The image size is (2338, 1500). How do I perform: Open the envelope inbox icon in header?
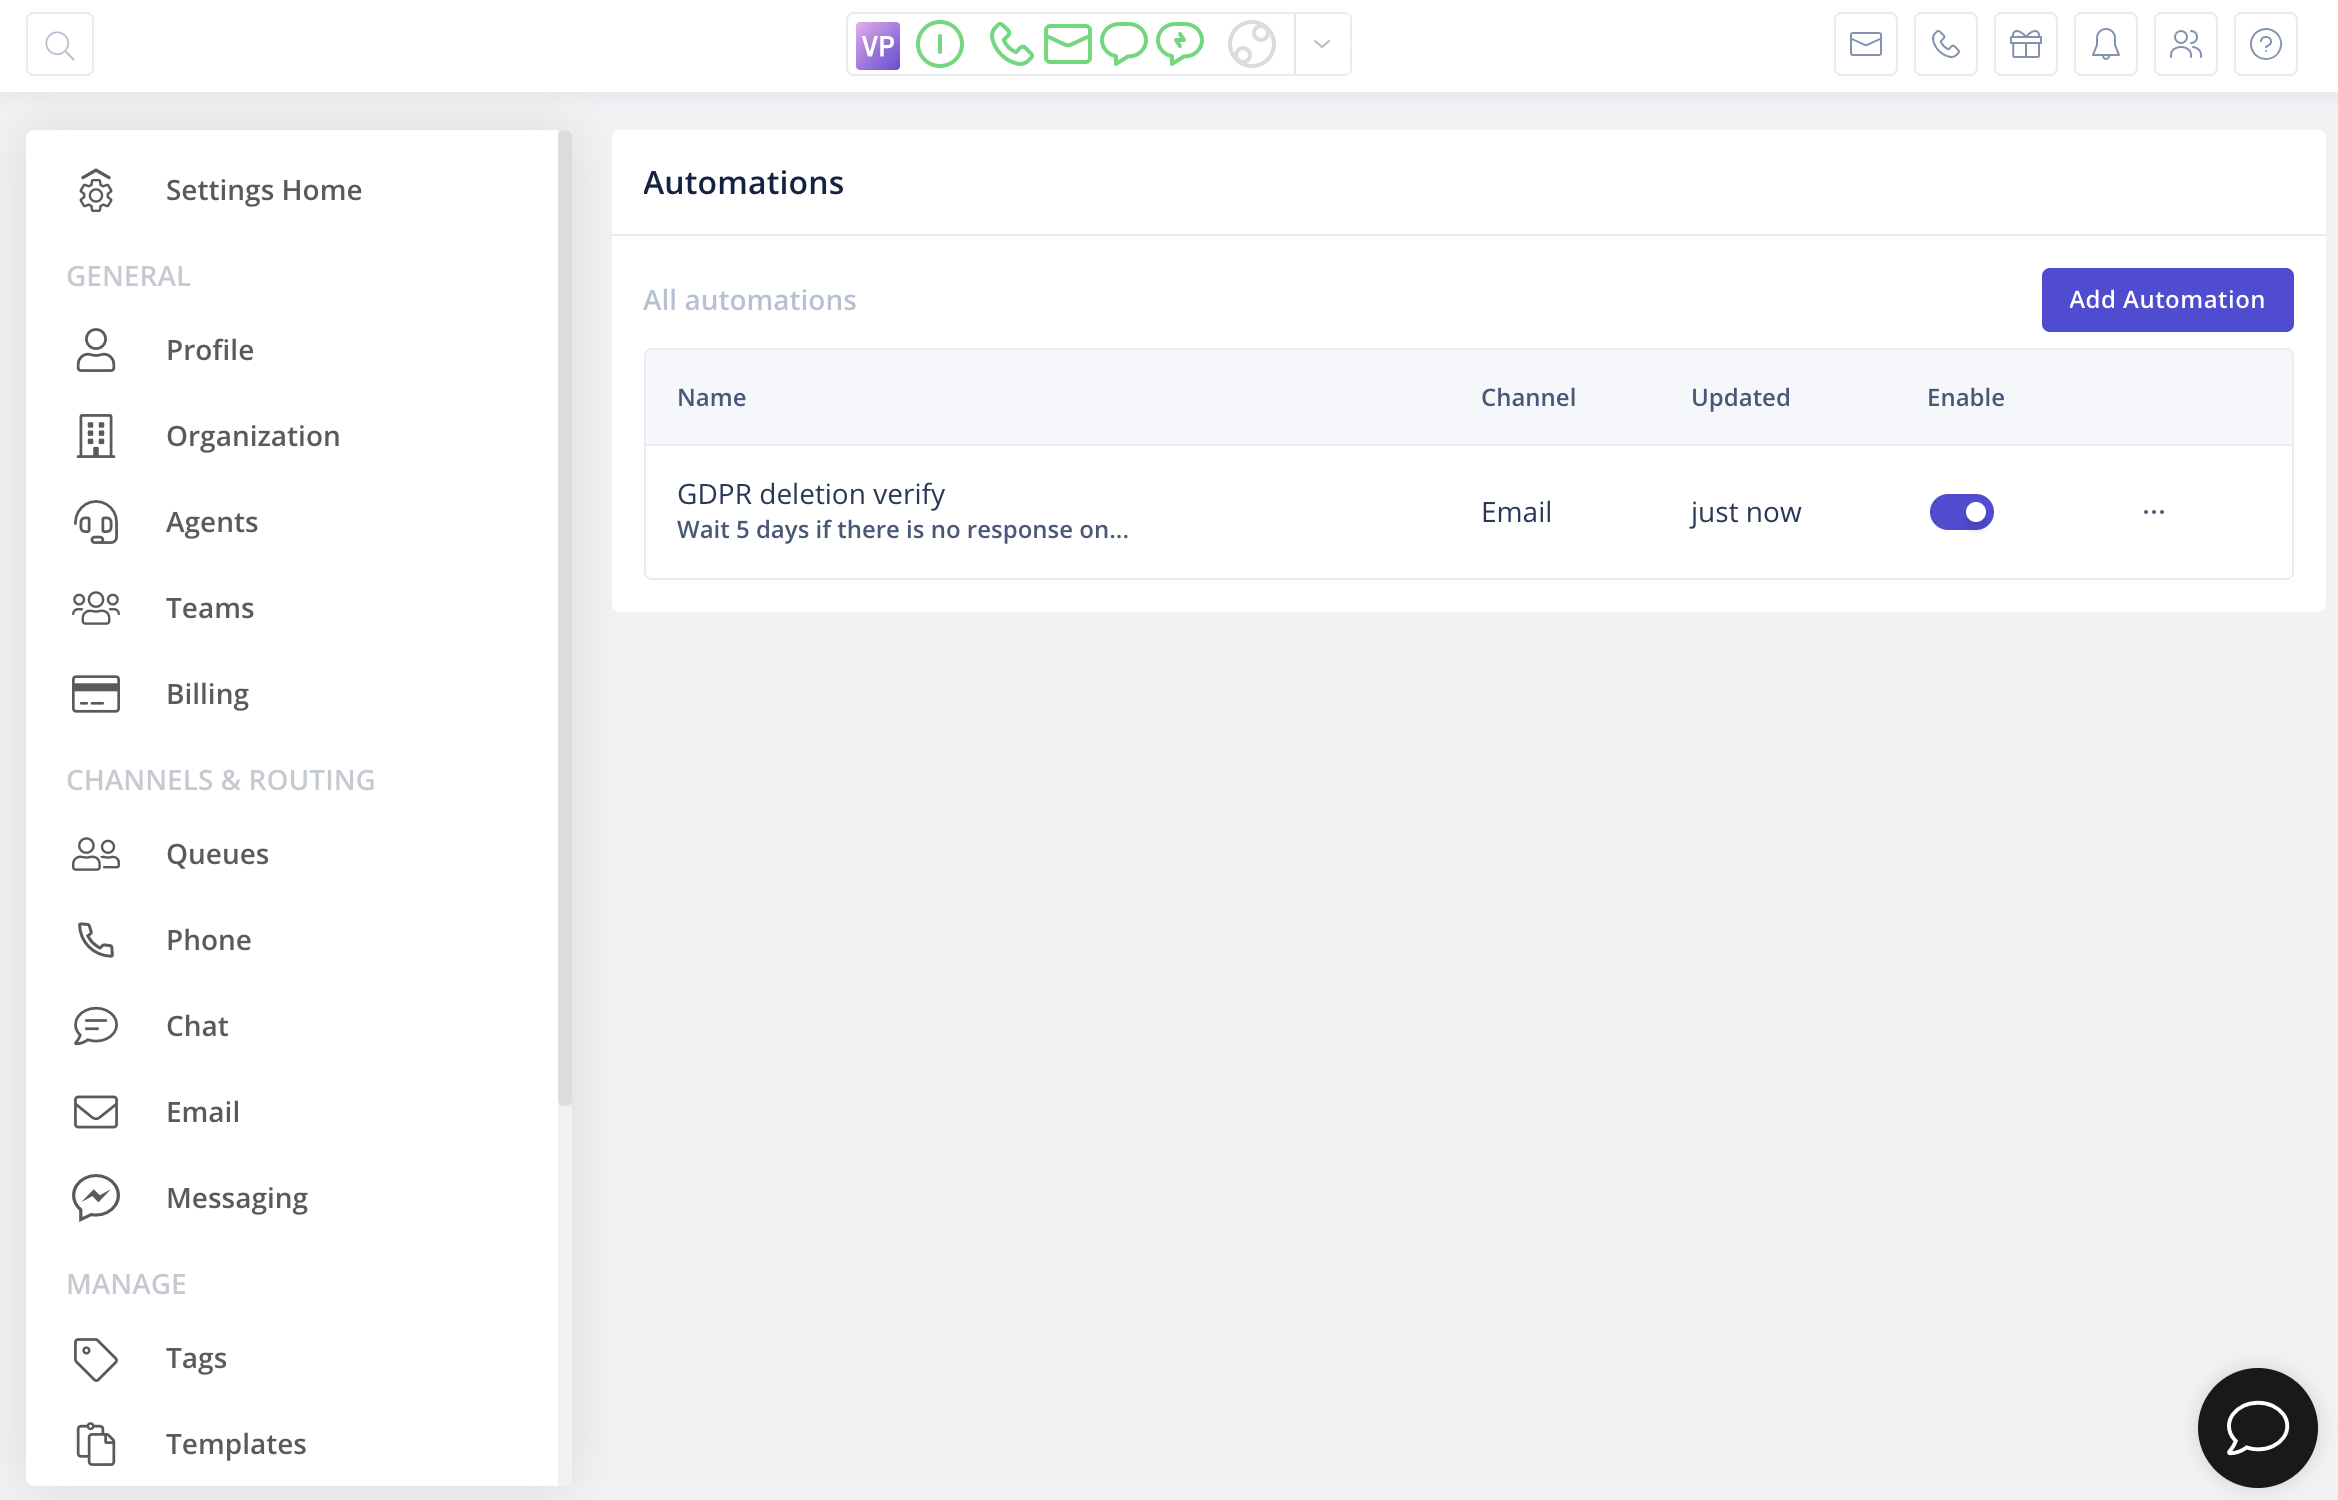[1866, 44]
